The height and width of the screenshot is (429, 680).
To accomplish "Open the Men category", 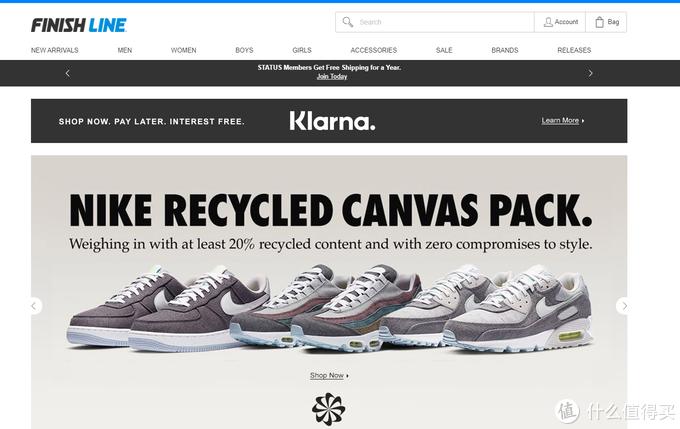I will pyautogui.click(x=125, y=50).
